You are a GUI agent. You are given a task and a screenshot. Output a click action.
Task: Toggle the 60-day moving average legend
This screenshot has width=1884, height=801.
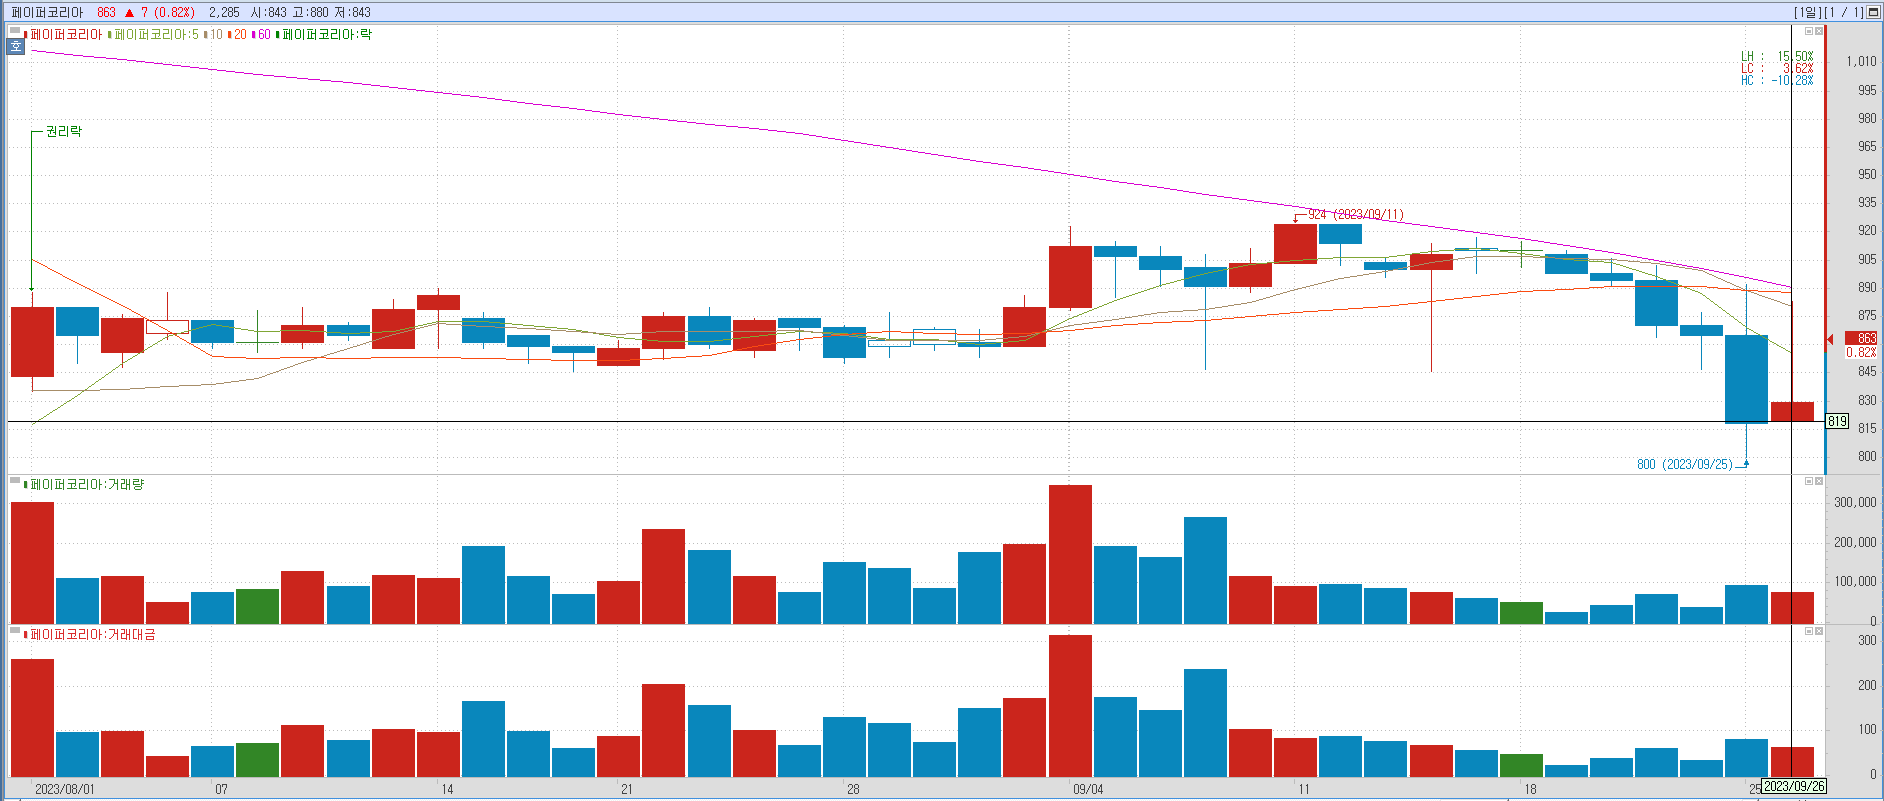263,35
